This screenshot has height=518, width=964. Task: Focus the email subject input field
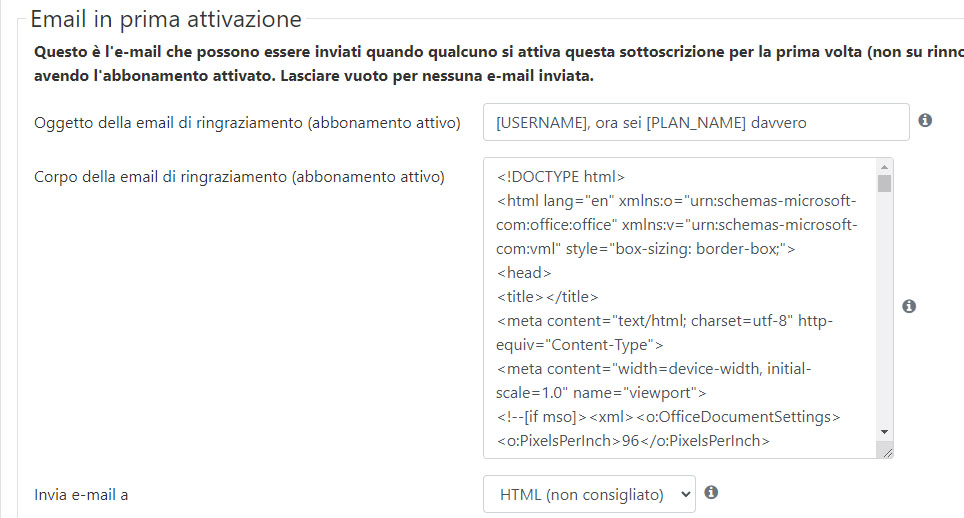coord(696,122)
